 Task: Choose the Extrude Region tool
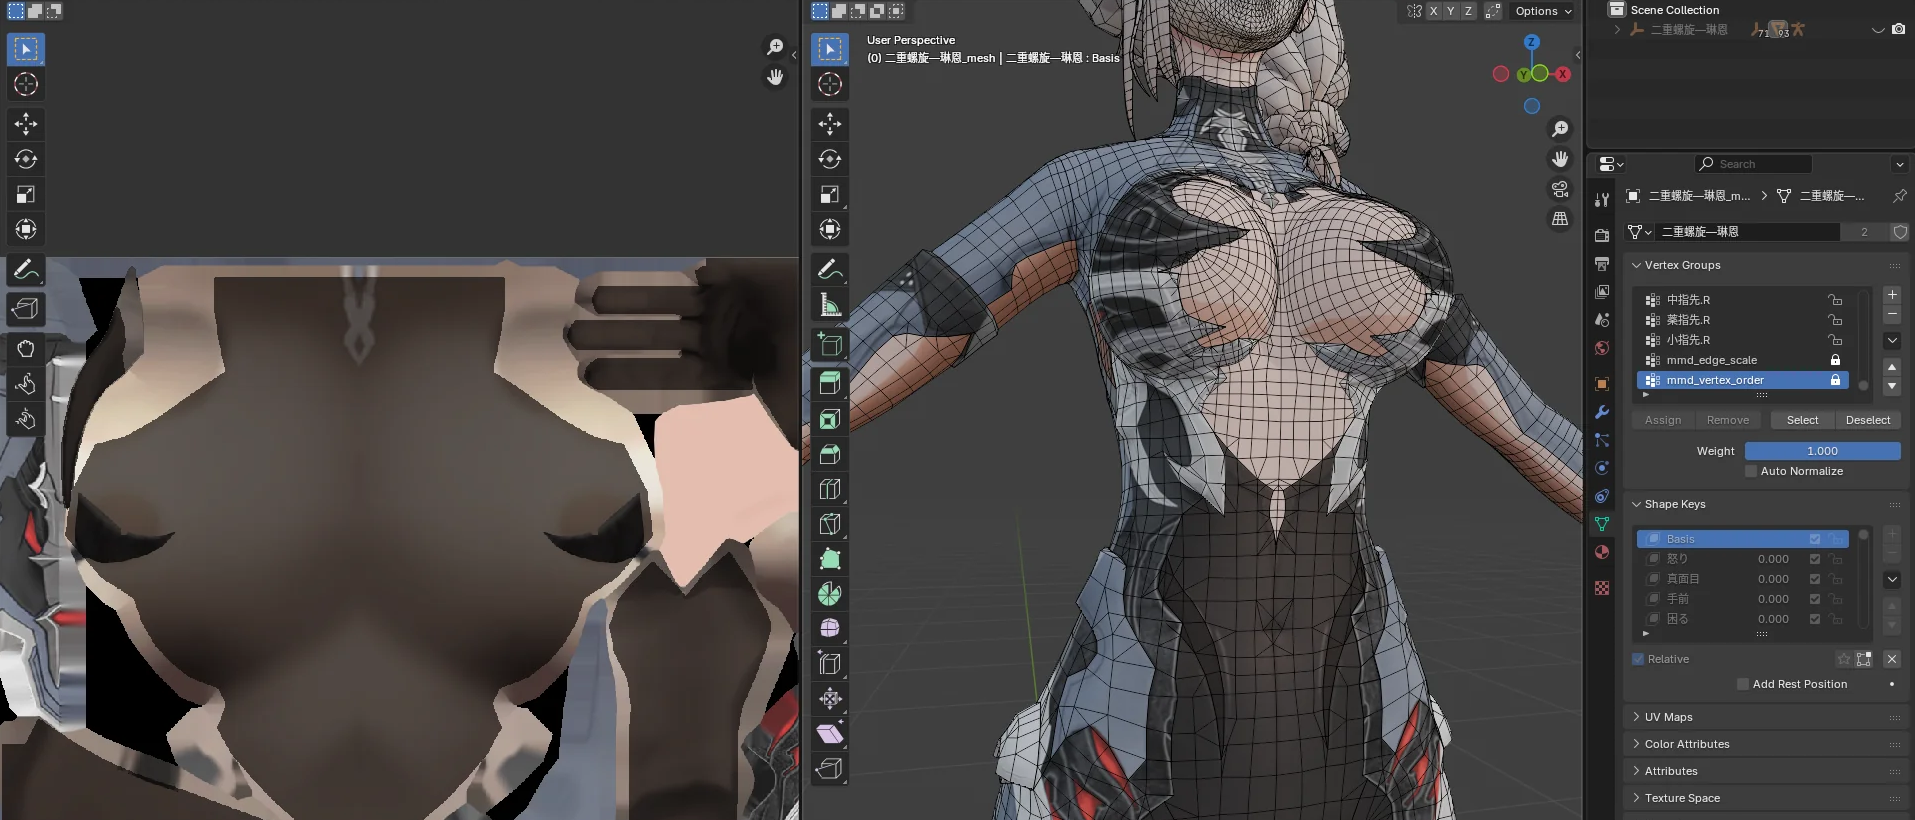point(829,384)
